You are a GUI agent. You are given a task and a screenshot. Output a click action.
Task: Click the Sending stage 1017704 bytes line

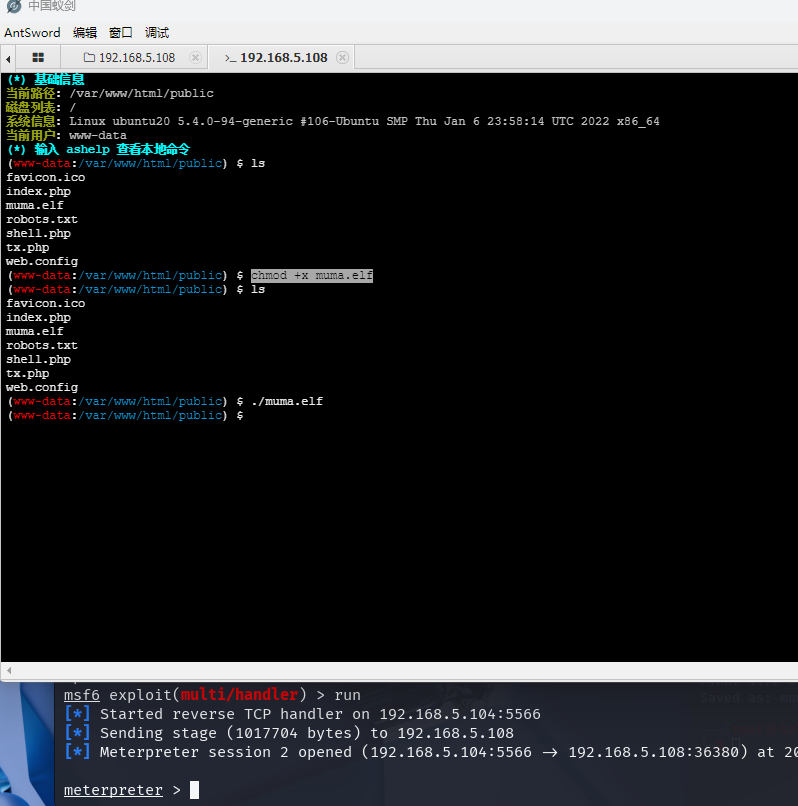[289, 733]
